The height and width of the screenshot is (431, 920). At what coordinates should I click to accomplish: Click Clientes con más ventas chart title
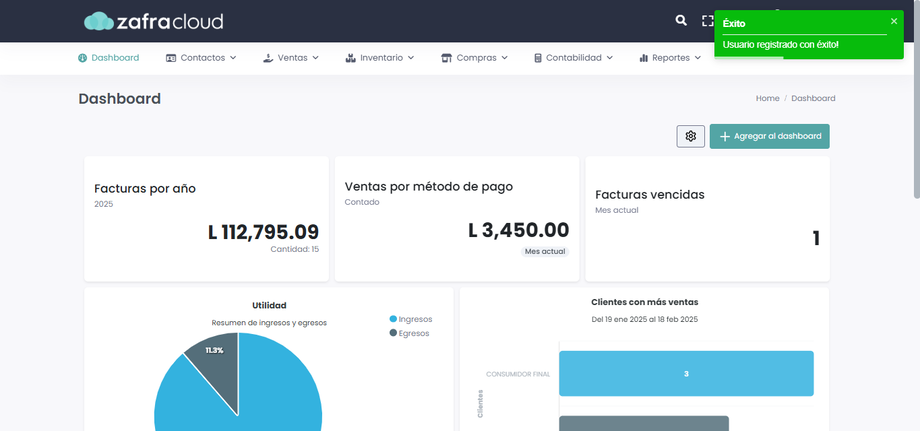click(x=645, y=302)
